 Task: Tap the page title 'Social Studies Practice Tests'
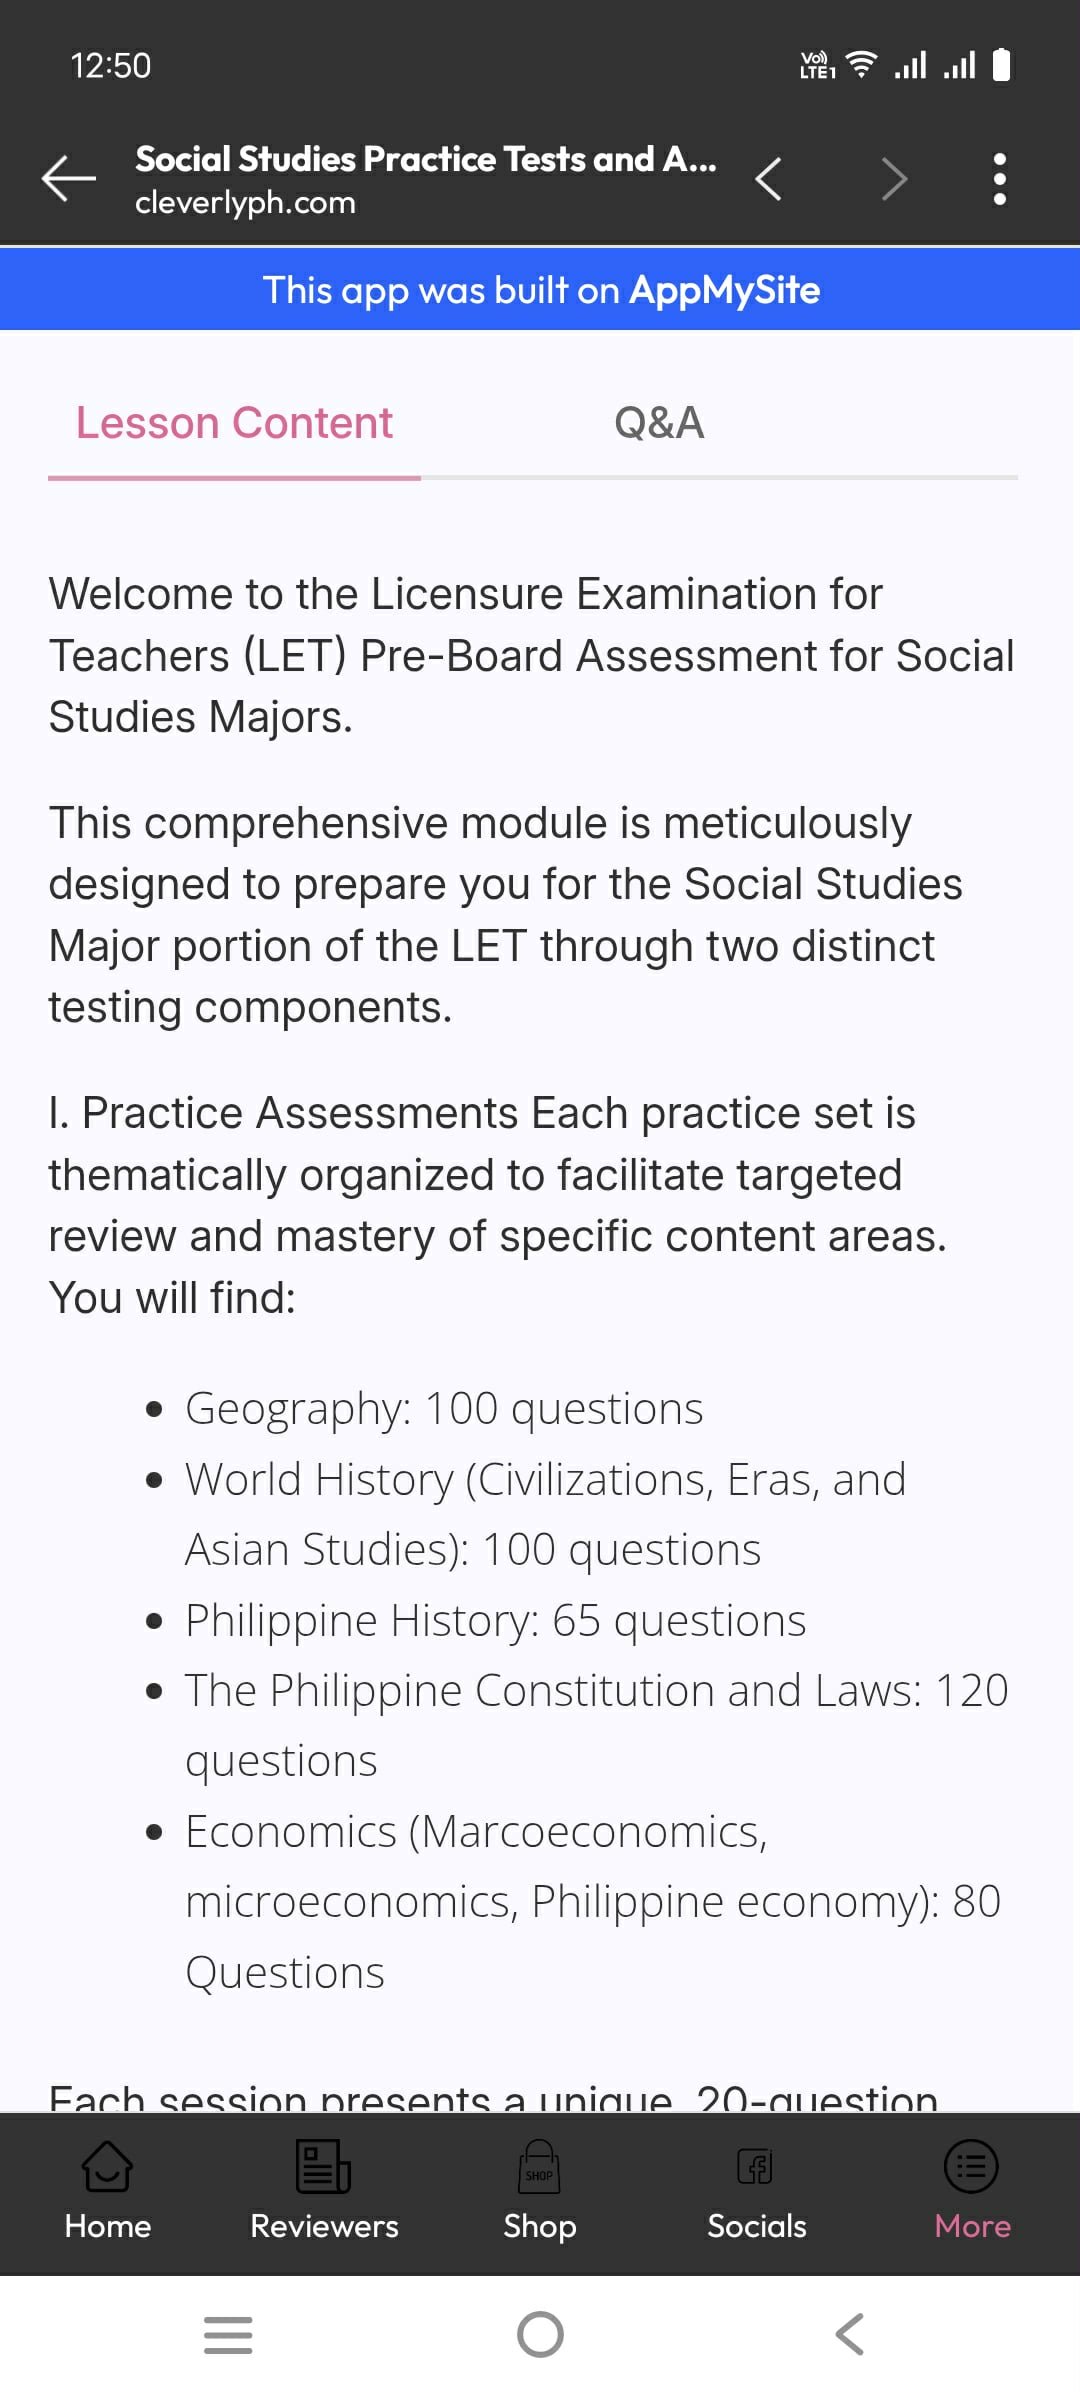pyautogui.click(x=426, y=159)
